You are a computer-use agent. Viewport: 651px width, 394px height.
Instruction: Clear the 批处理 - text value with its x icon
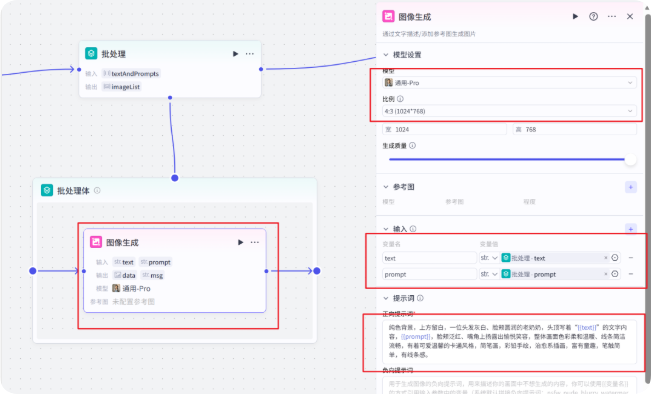(606, 258)
